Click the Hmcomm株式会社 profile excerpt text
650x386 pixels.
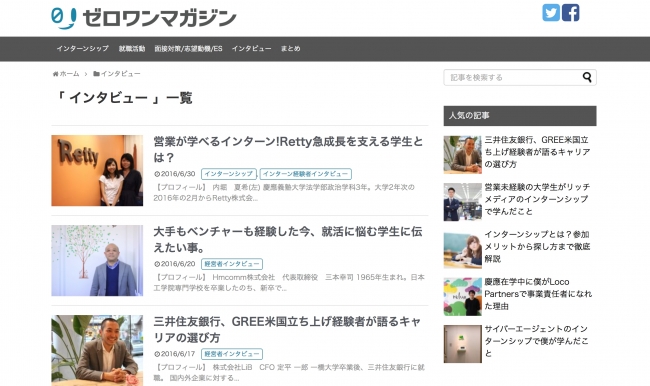coord(289,282)
